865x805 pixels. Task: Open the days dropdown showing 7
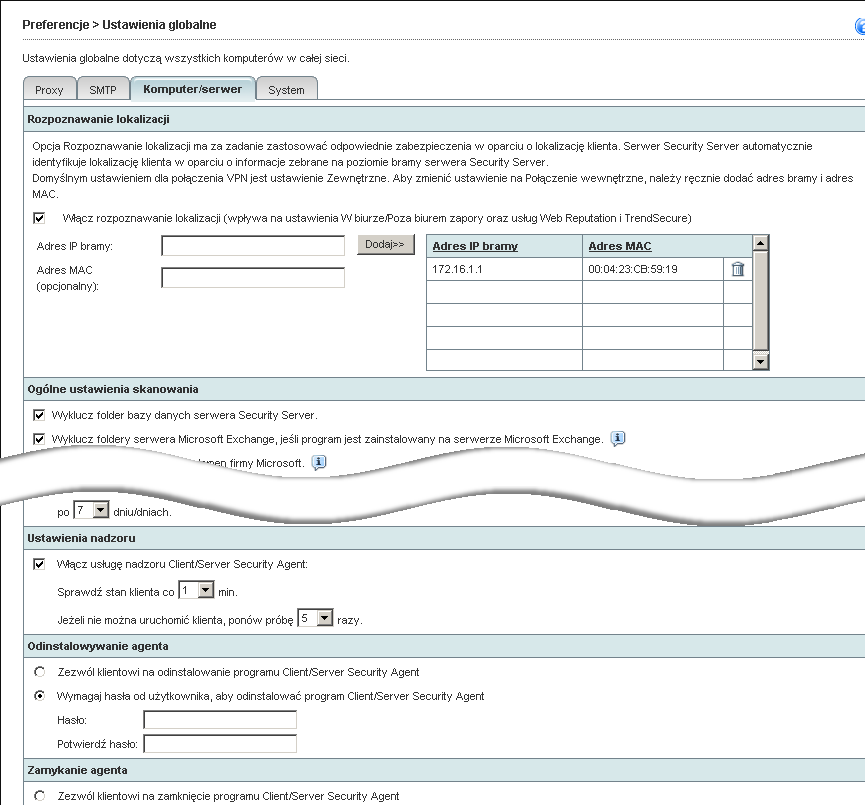[92, 510]
